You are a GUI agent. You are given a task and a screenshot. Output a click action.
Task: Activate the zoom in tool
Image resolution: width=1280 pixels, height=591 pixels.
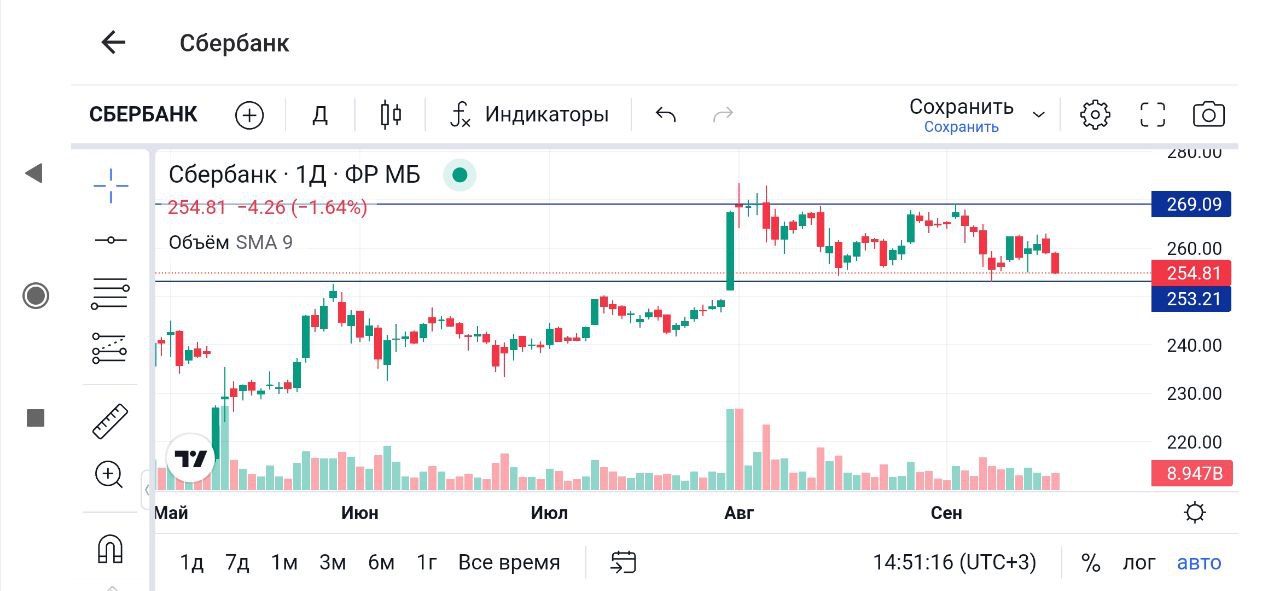(110, 474)
